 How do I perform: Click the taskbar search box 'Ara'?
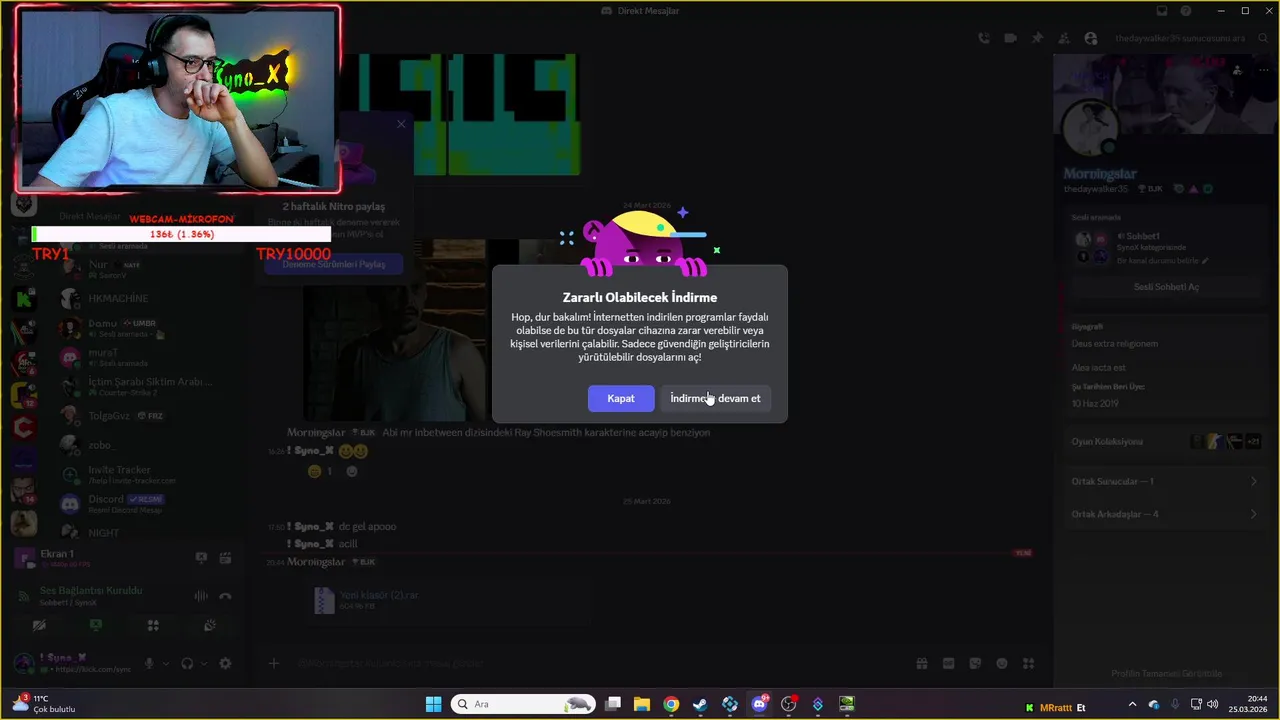(x=523, y=704)
